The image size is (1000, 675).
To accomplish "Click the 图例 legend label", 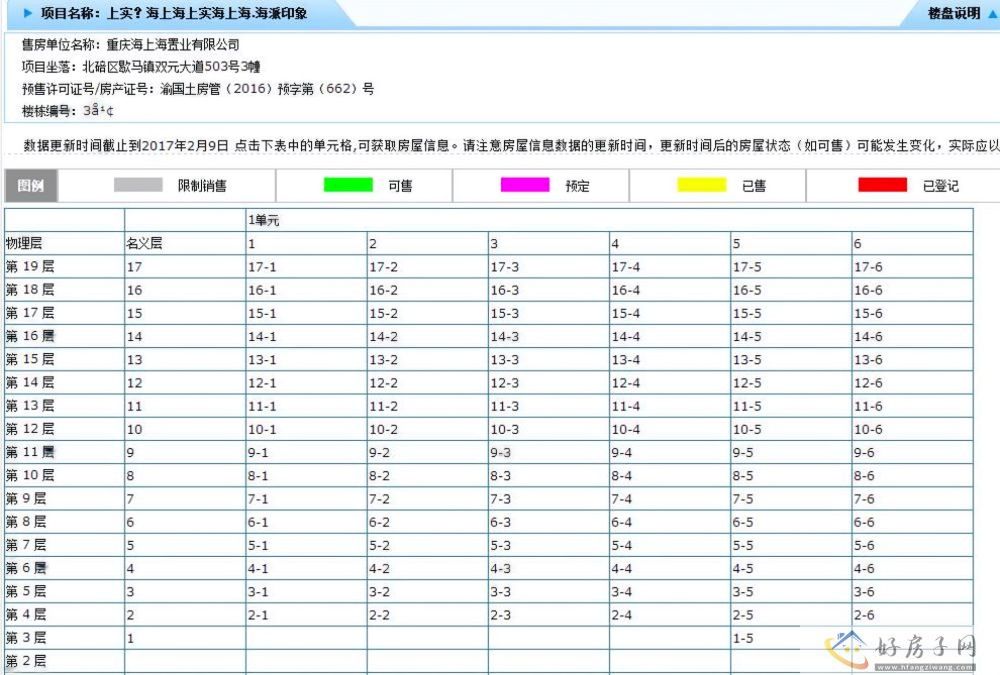I will [x=31, y=186].
